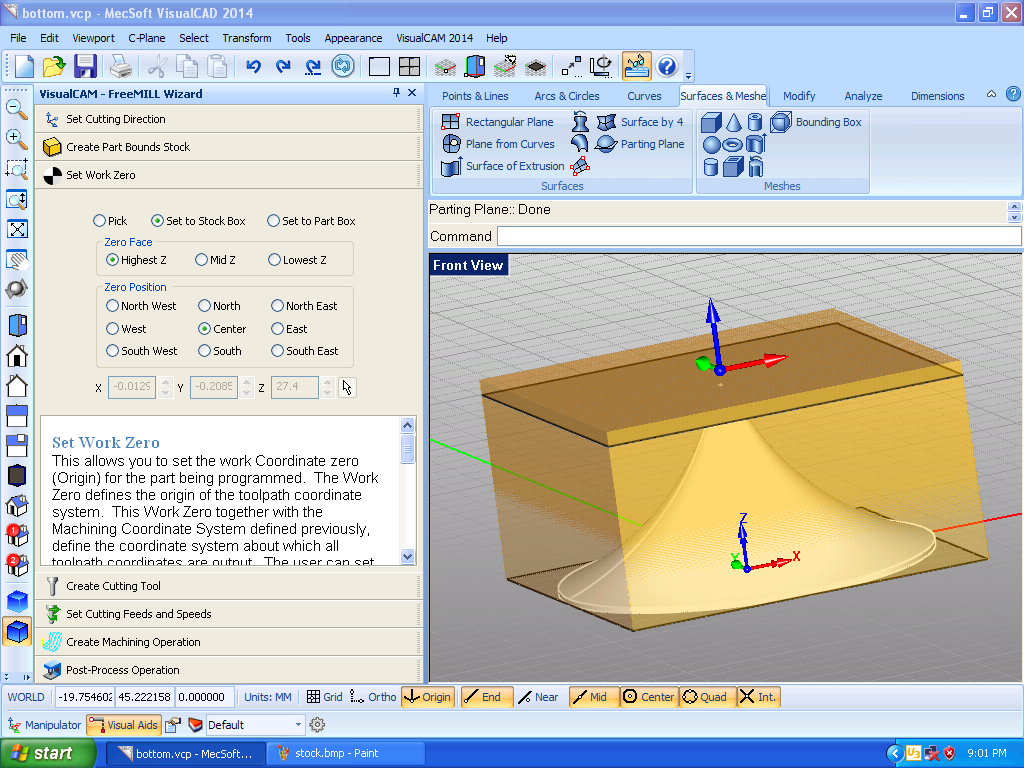Toggle the Visual Aids button
The width and height of the screenshot is (1024, 768).
pos(123,724)
